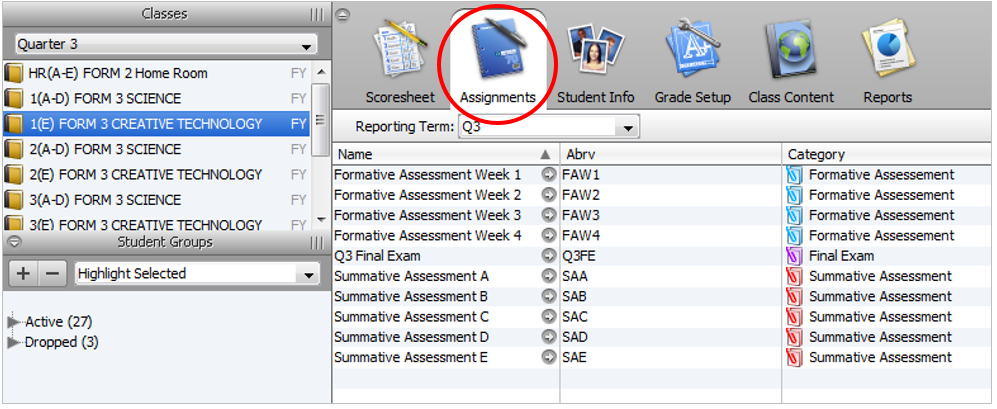Image resolution: width=997 pixels, height=409 pixels.
Task: Add a student group with plus button
Action: click(24, 274)
